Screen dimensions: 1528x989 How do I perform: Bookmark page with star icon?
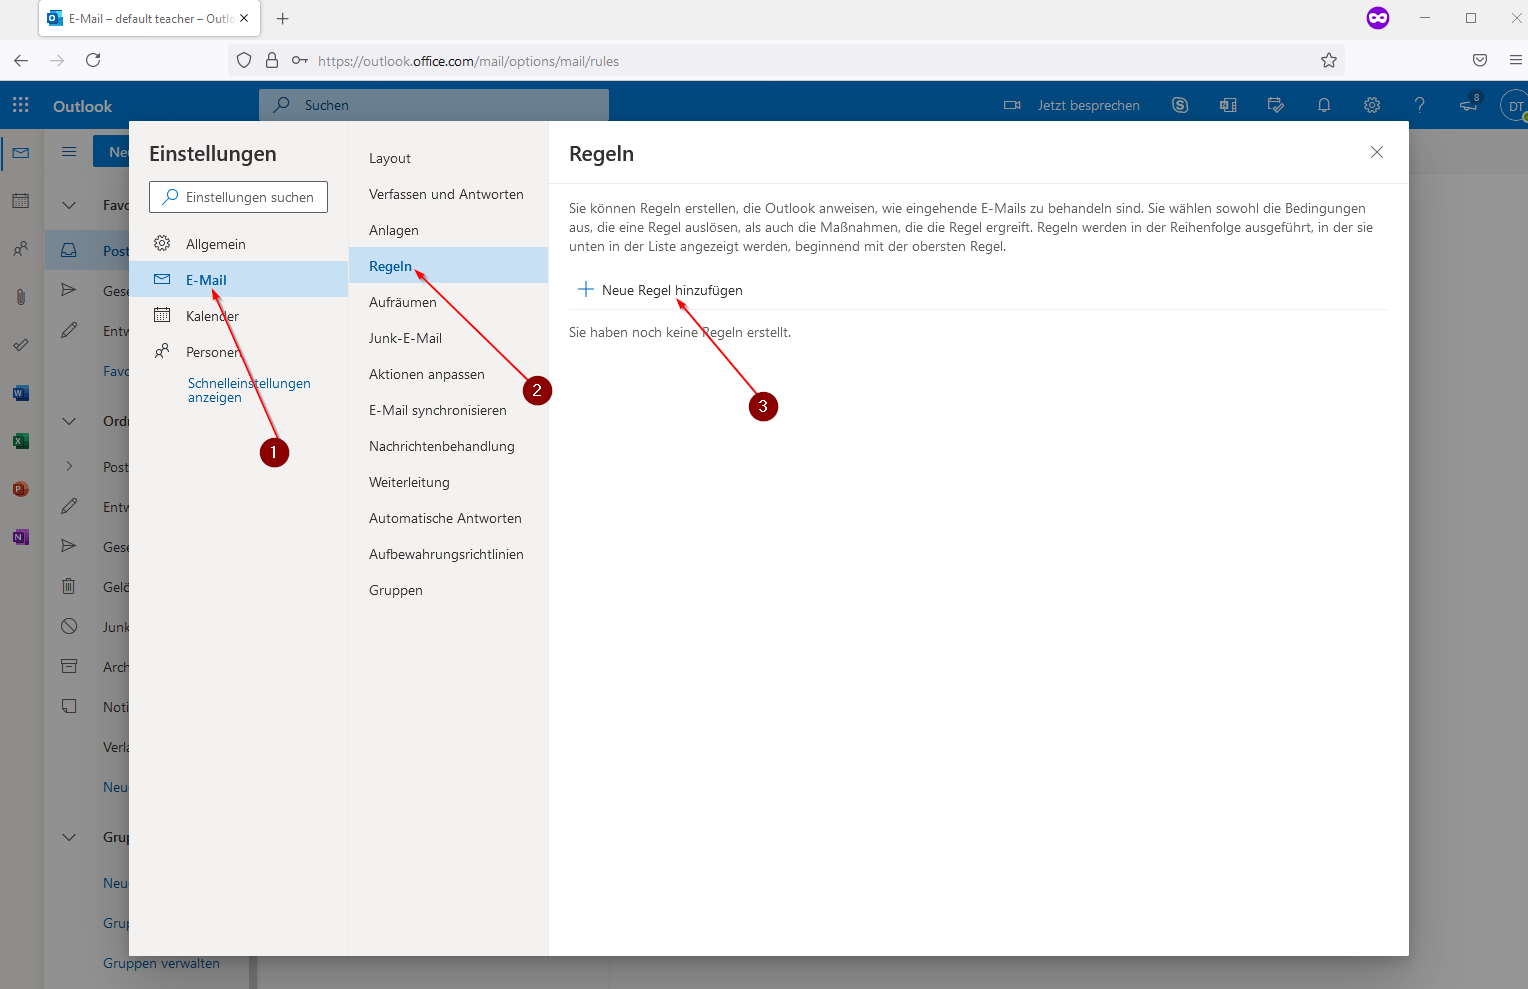[1329, 61]
